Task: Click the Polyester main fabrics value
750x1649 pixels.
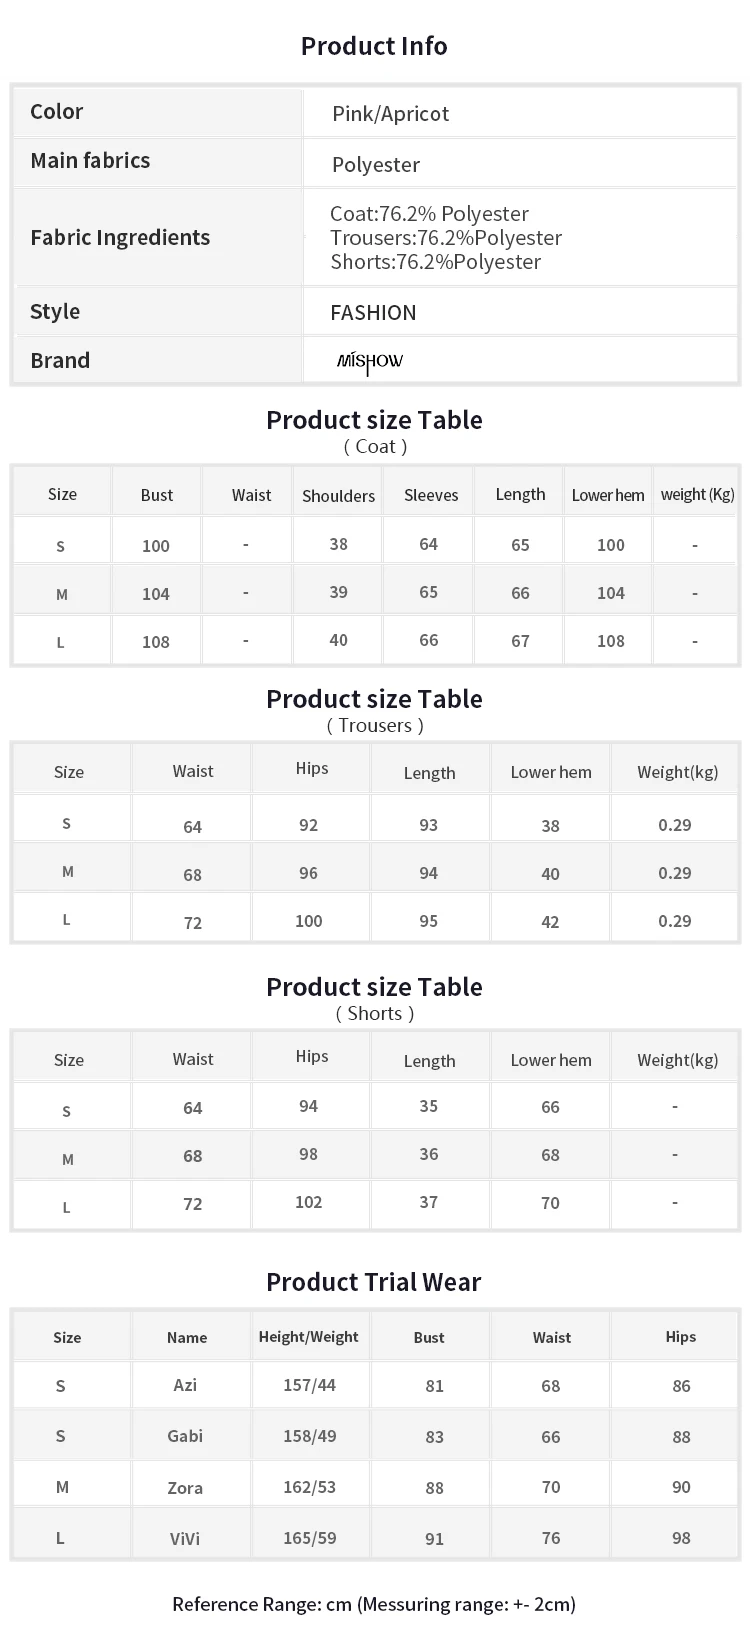Action: pos(376,164)
